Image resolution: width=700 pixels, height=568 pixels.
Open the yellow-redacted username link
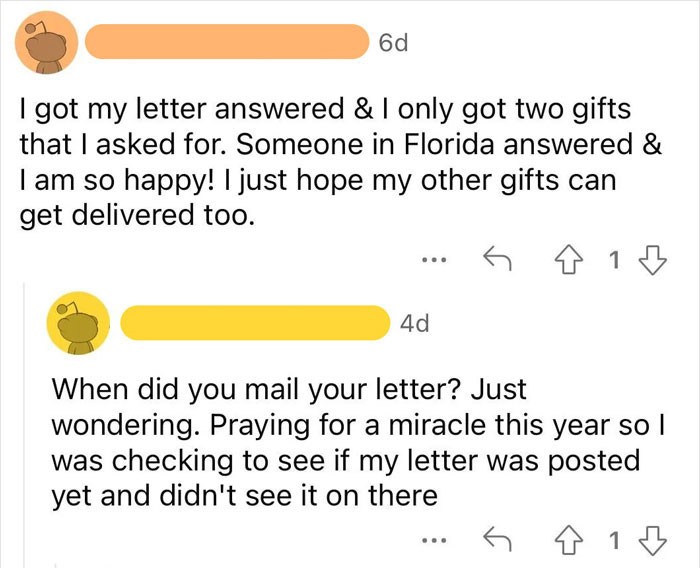point(255,323)
